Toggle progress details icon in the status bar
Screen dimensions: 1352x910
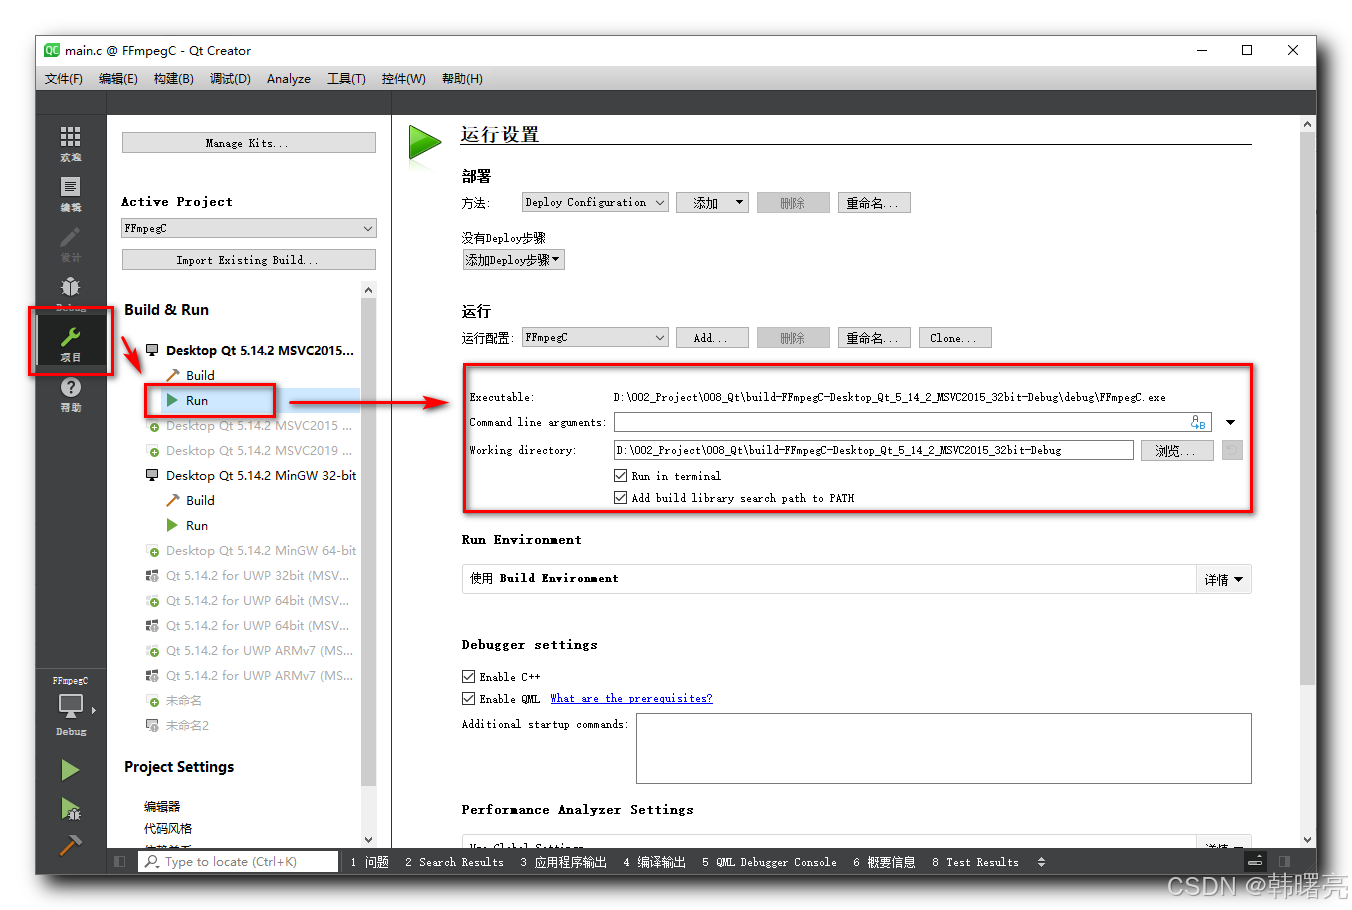coord(1256,861)
